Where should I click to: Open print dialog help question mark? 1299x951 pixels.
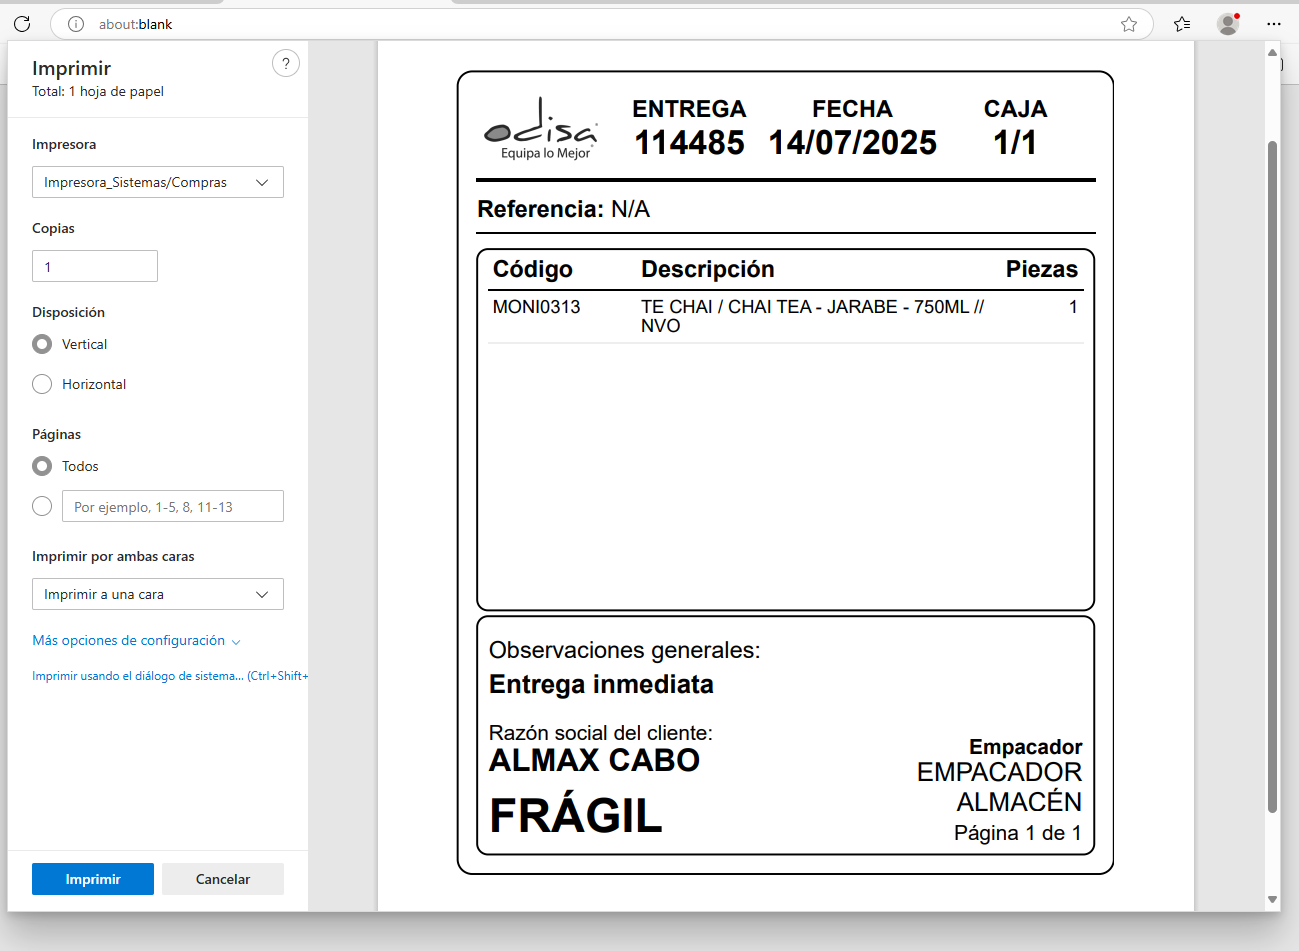click(286, 64)
